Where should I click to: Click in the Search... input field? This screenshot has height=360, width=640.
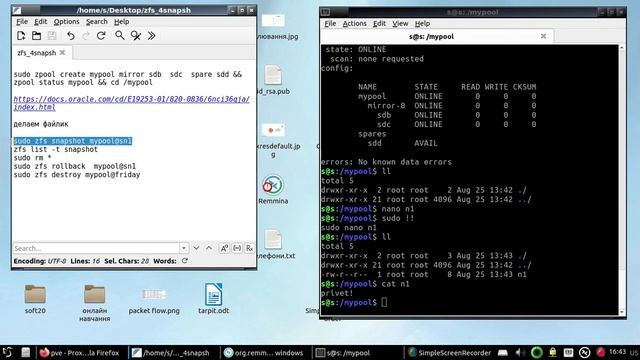96,248
